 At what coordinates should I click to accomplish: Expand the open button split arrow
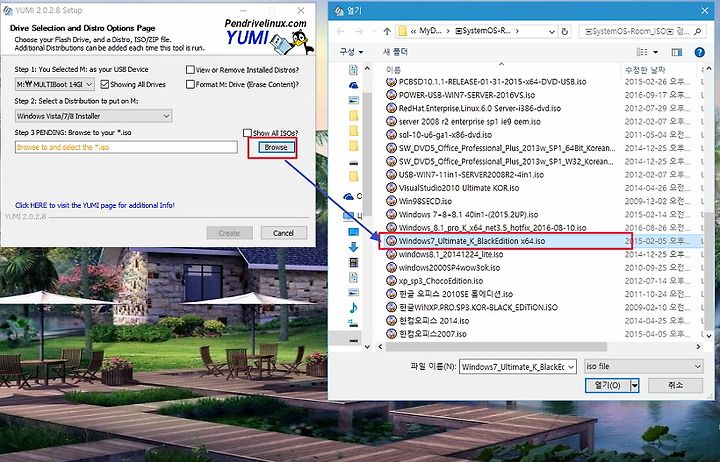pyautogui.click(x=635, y=385)
